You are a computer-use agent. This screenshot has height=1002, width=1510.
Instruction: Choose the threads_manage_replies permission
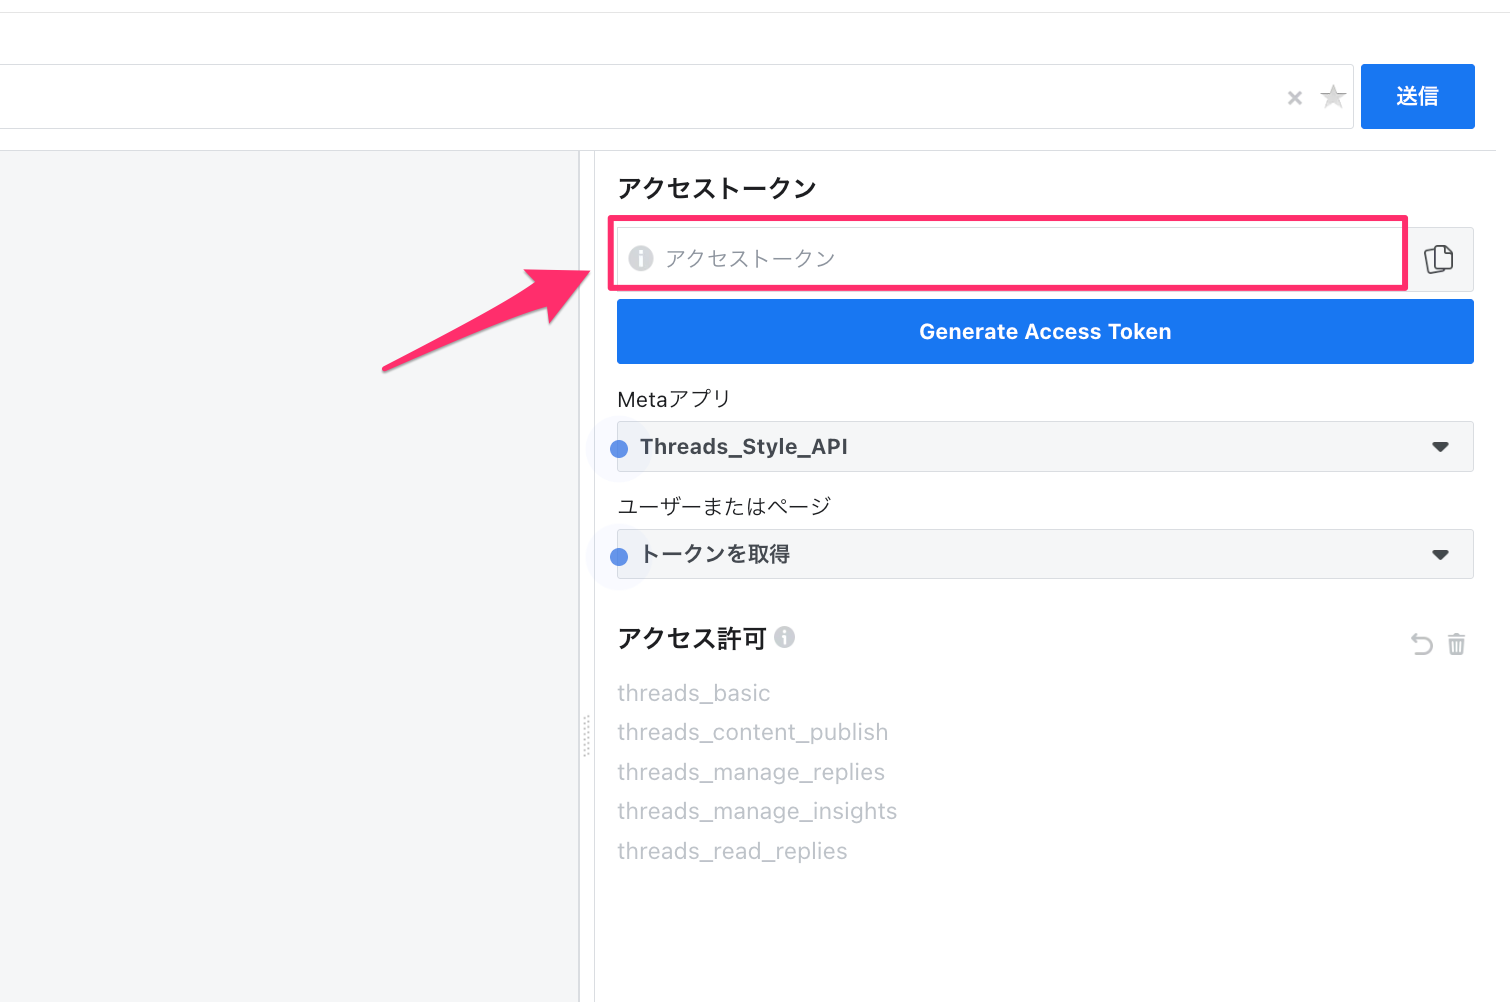pos(750,772)
